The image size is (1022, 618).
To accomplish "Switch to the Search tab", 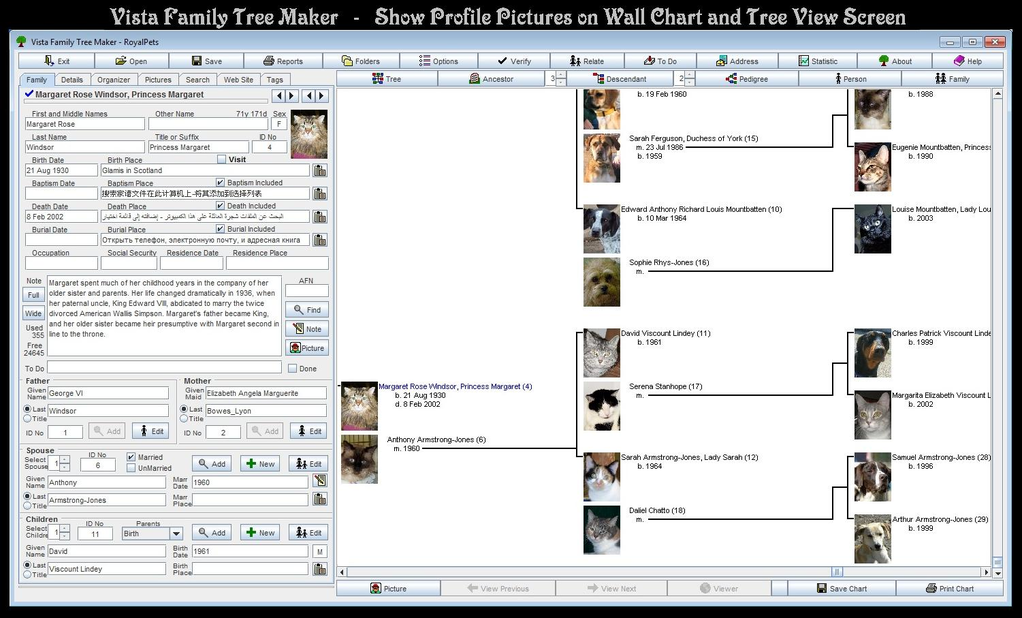I will click(x=197, y=80).
